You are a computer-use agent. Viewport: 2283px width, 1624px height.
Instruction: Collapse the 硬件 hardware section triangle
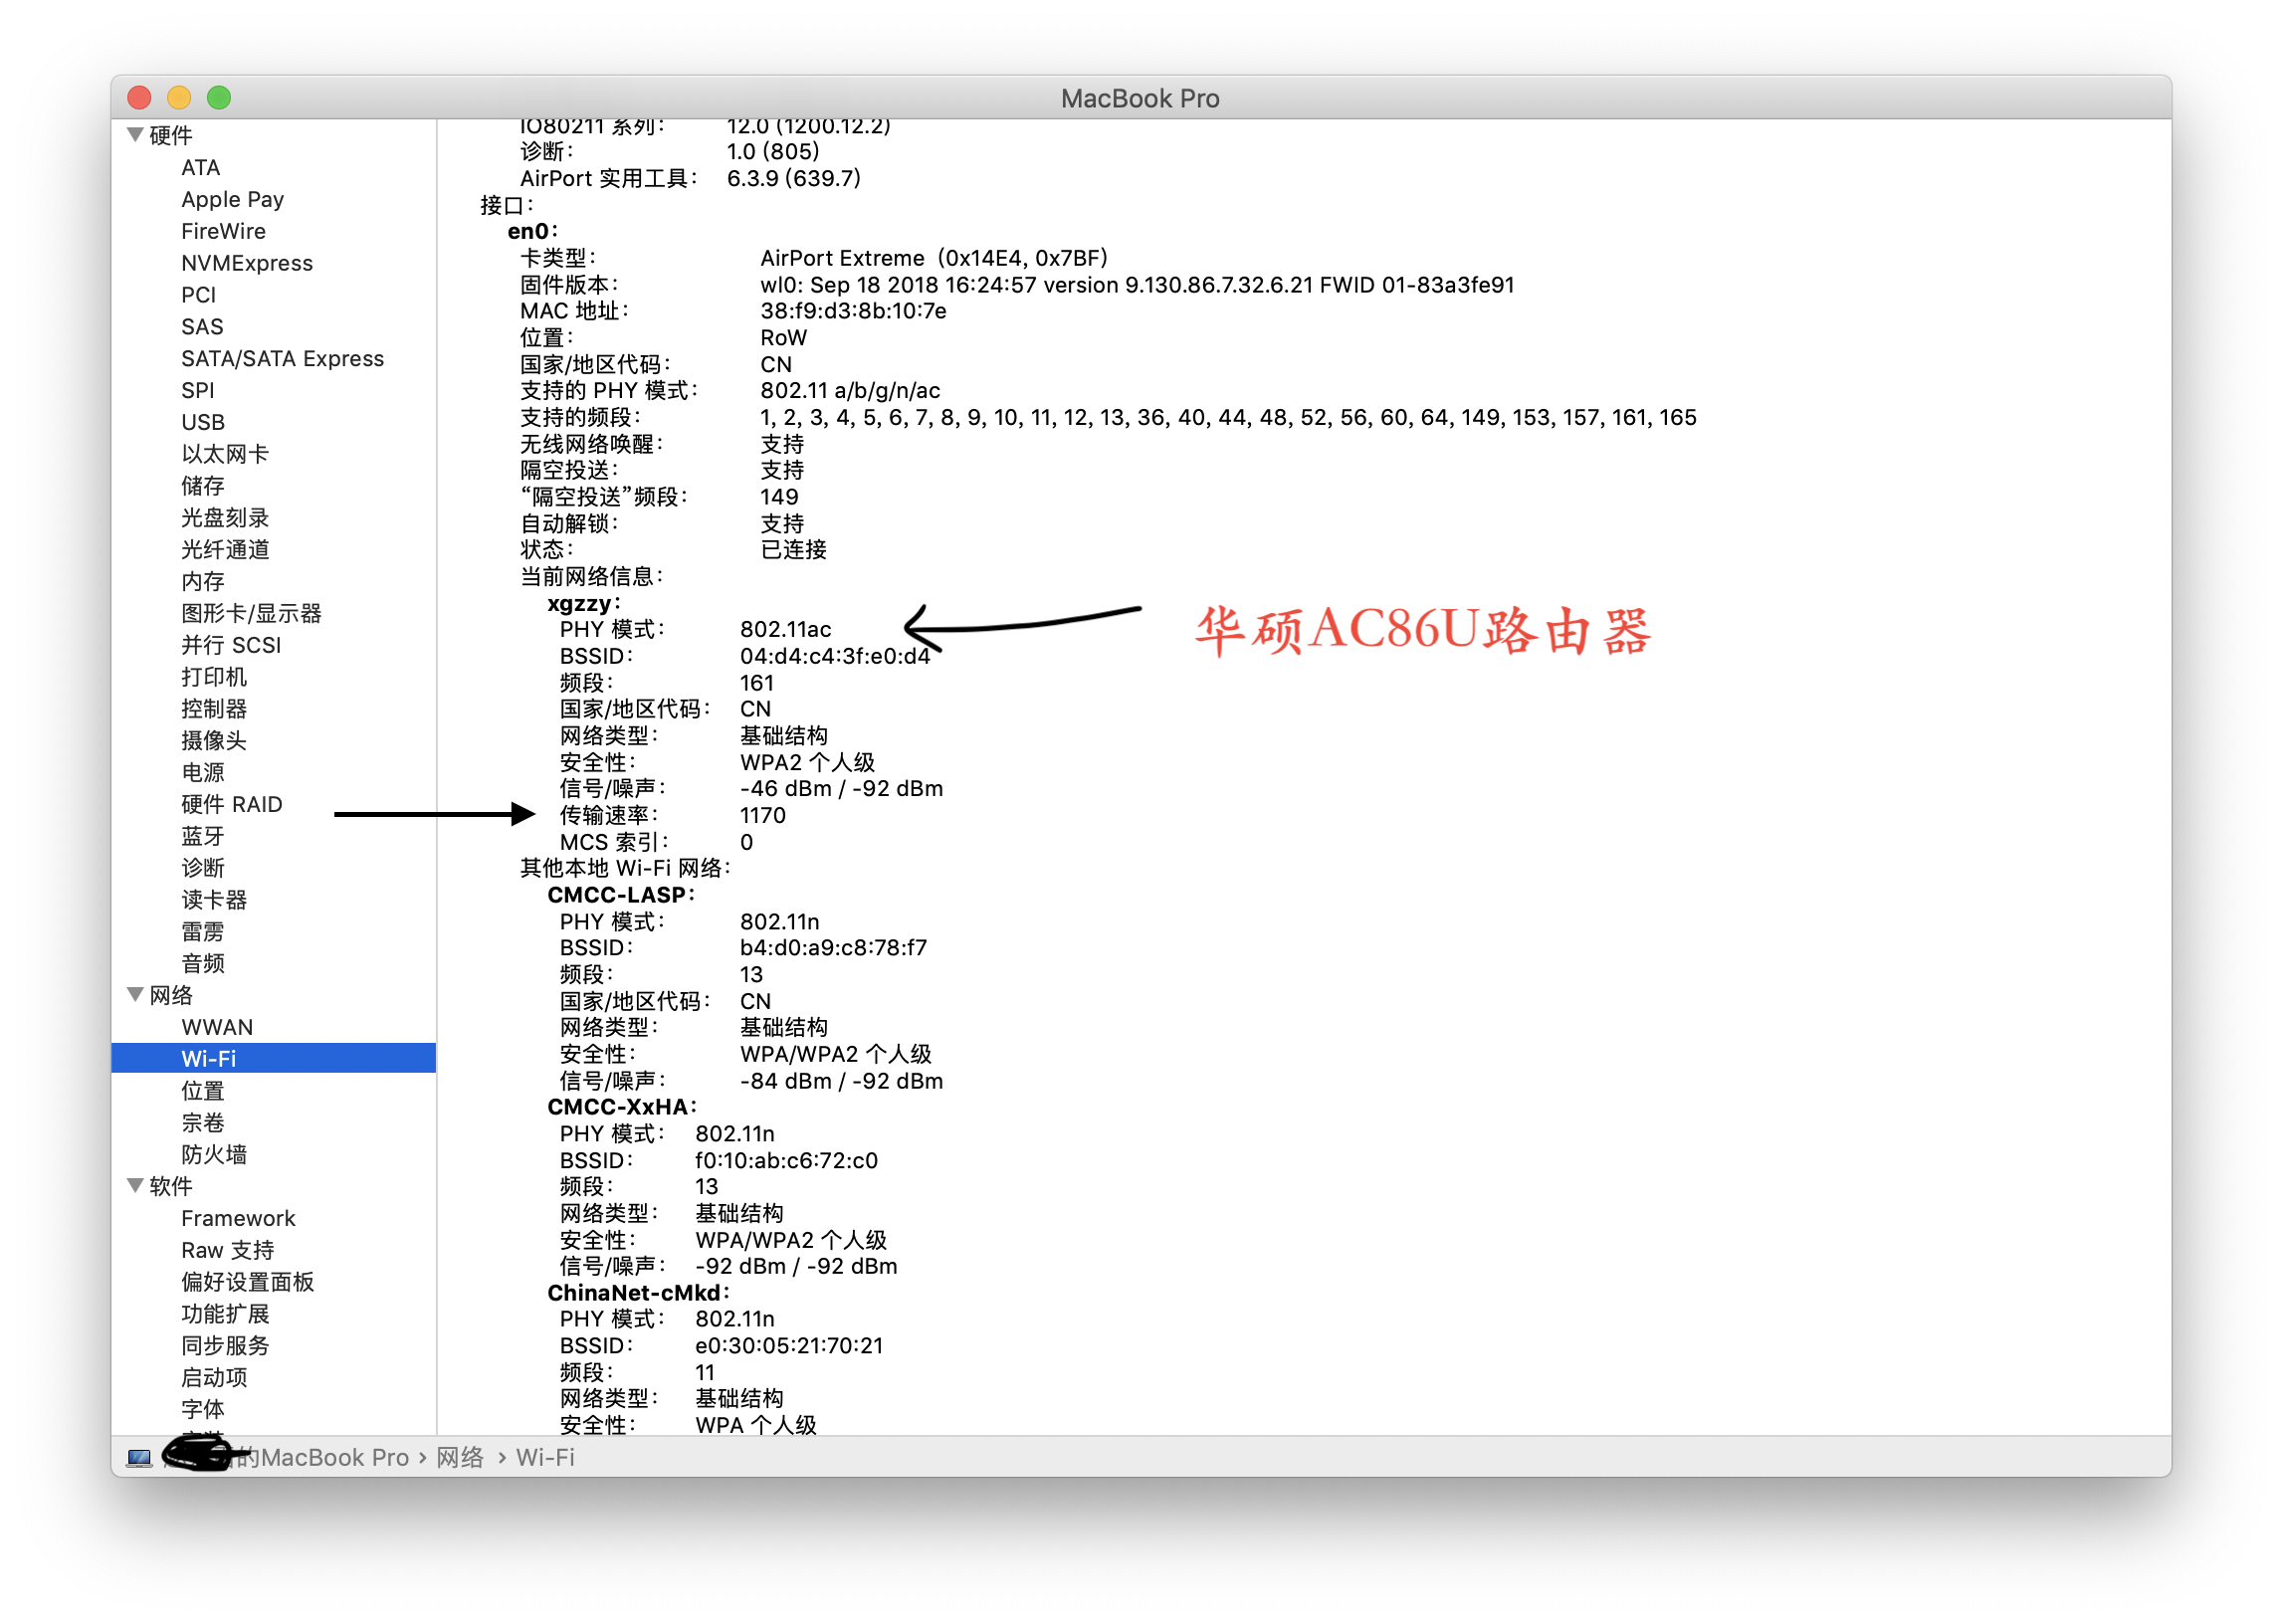(135, 135)
